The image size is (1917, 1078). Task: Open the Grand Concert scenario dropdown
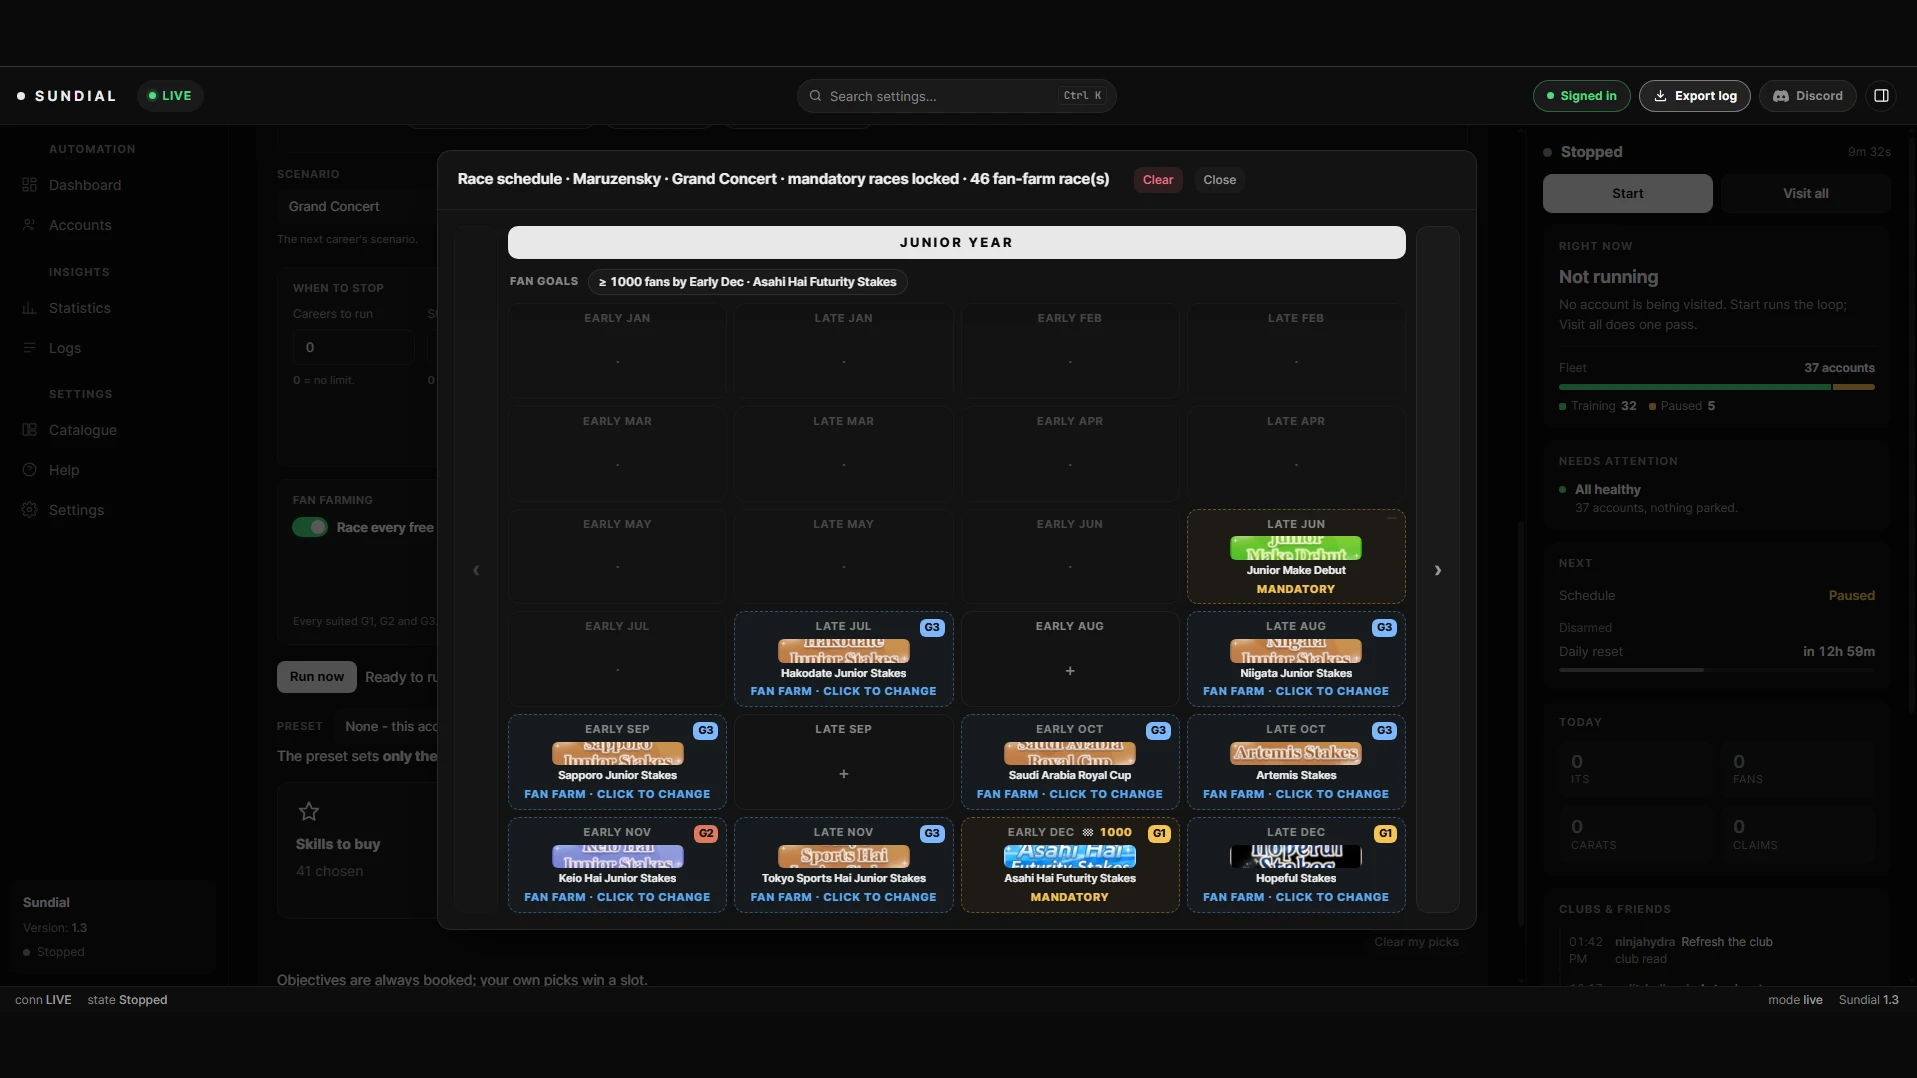[356, 206]
